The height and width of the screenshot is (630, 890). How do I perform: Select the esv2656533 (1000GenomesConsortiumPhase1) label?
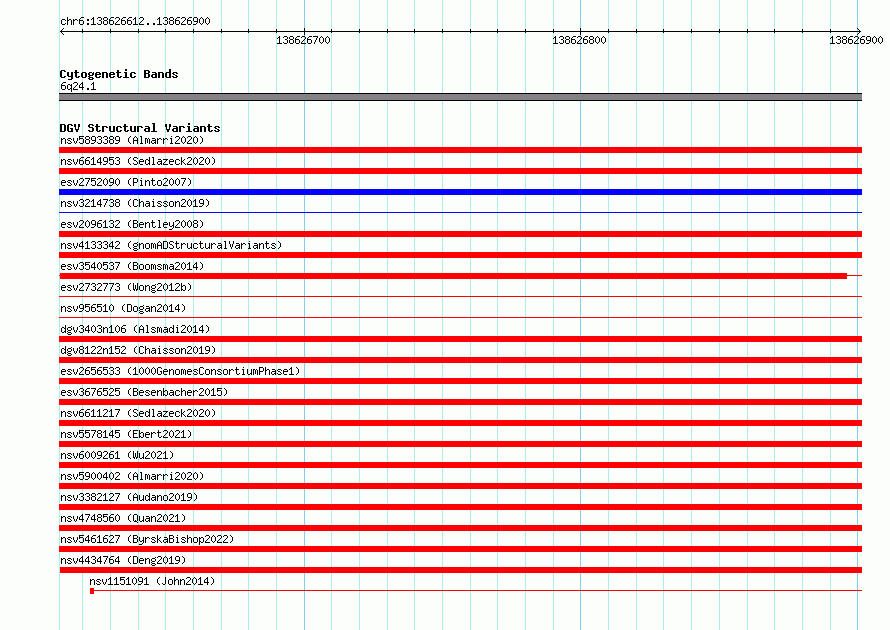point(180,371)
